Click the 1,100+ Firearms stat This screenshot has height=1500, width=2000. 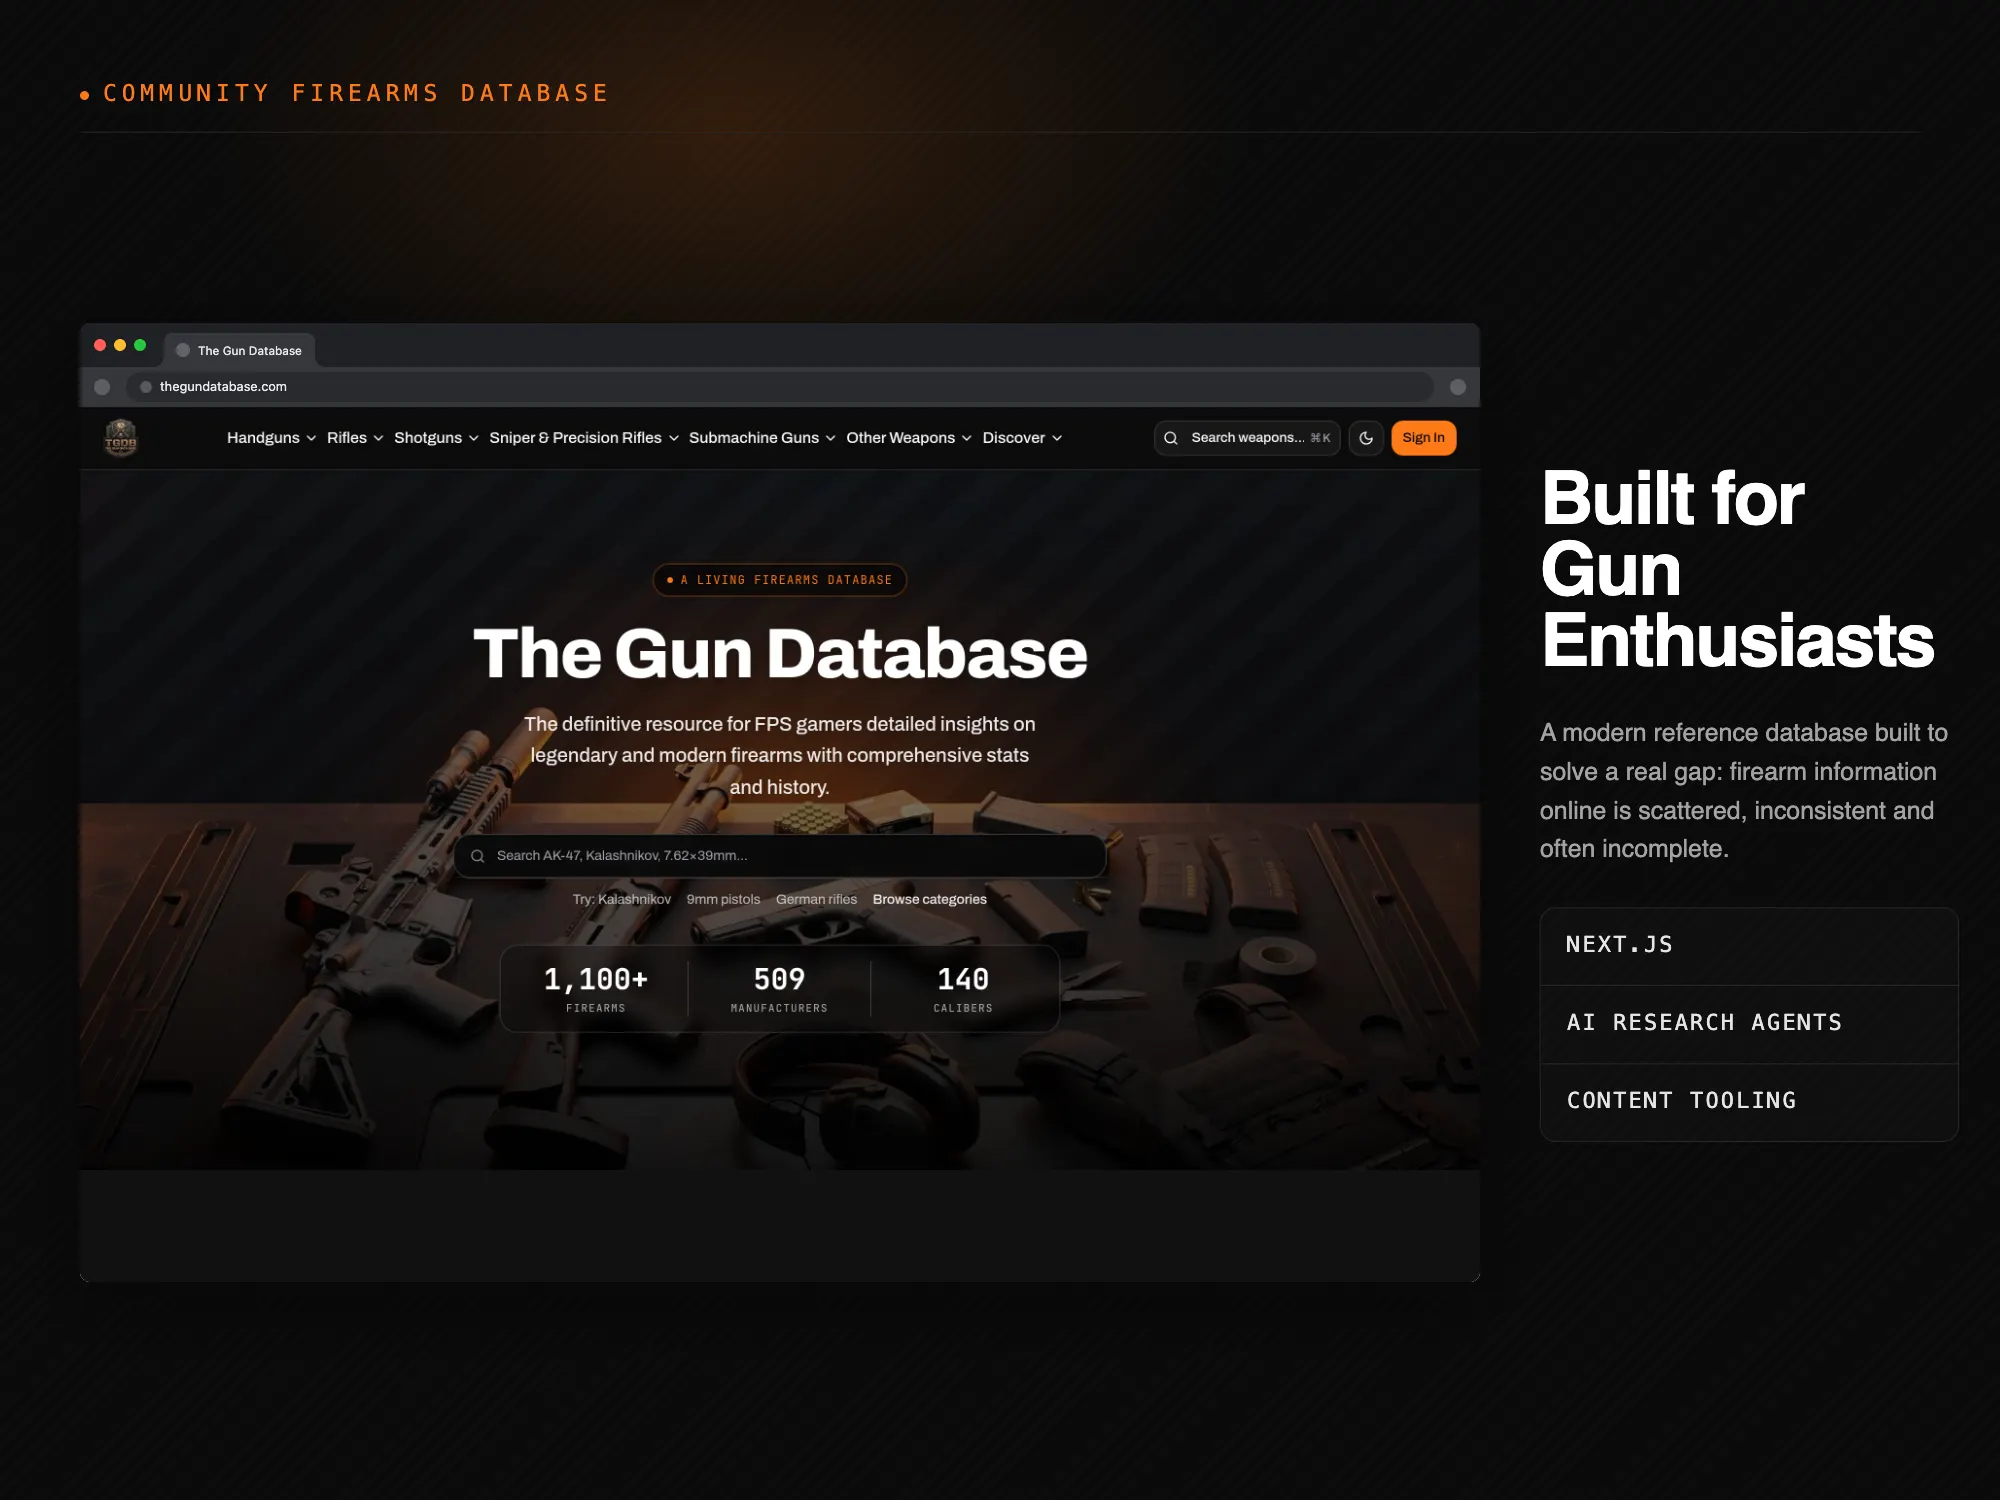[x=595, y=989]
